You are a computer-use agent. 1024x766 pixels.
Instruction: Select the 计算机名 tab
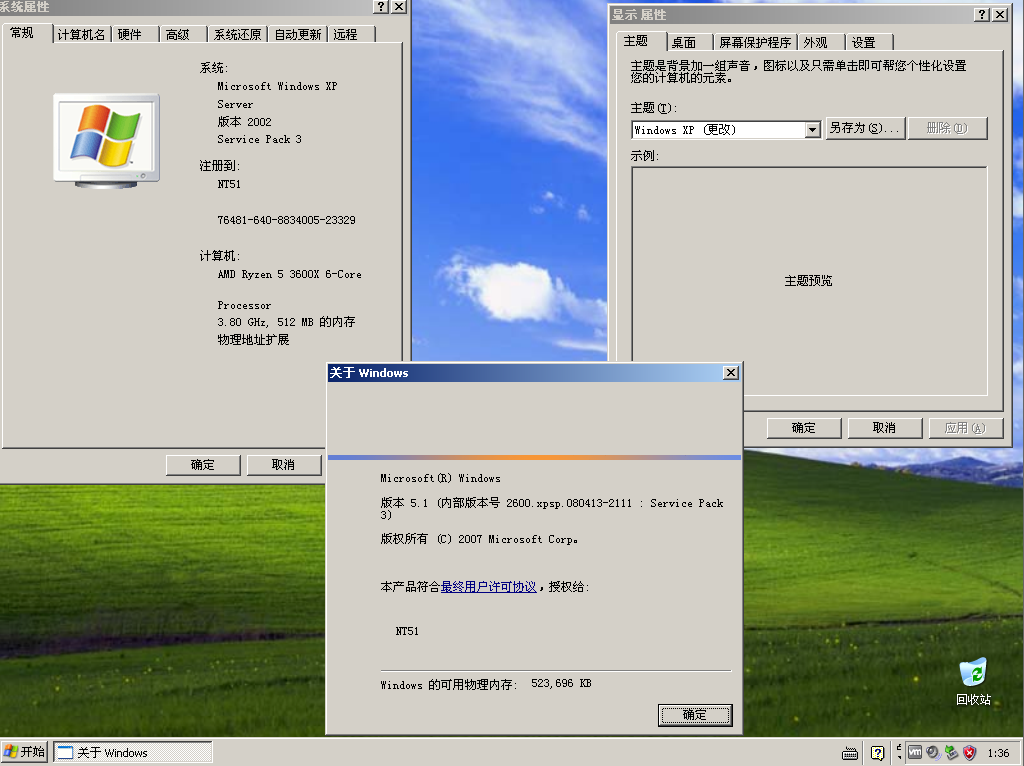(84, 33)
